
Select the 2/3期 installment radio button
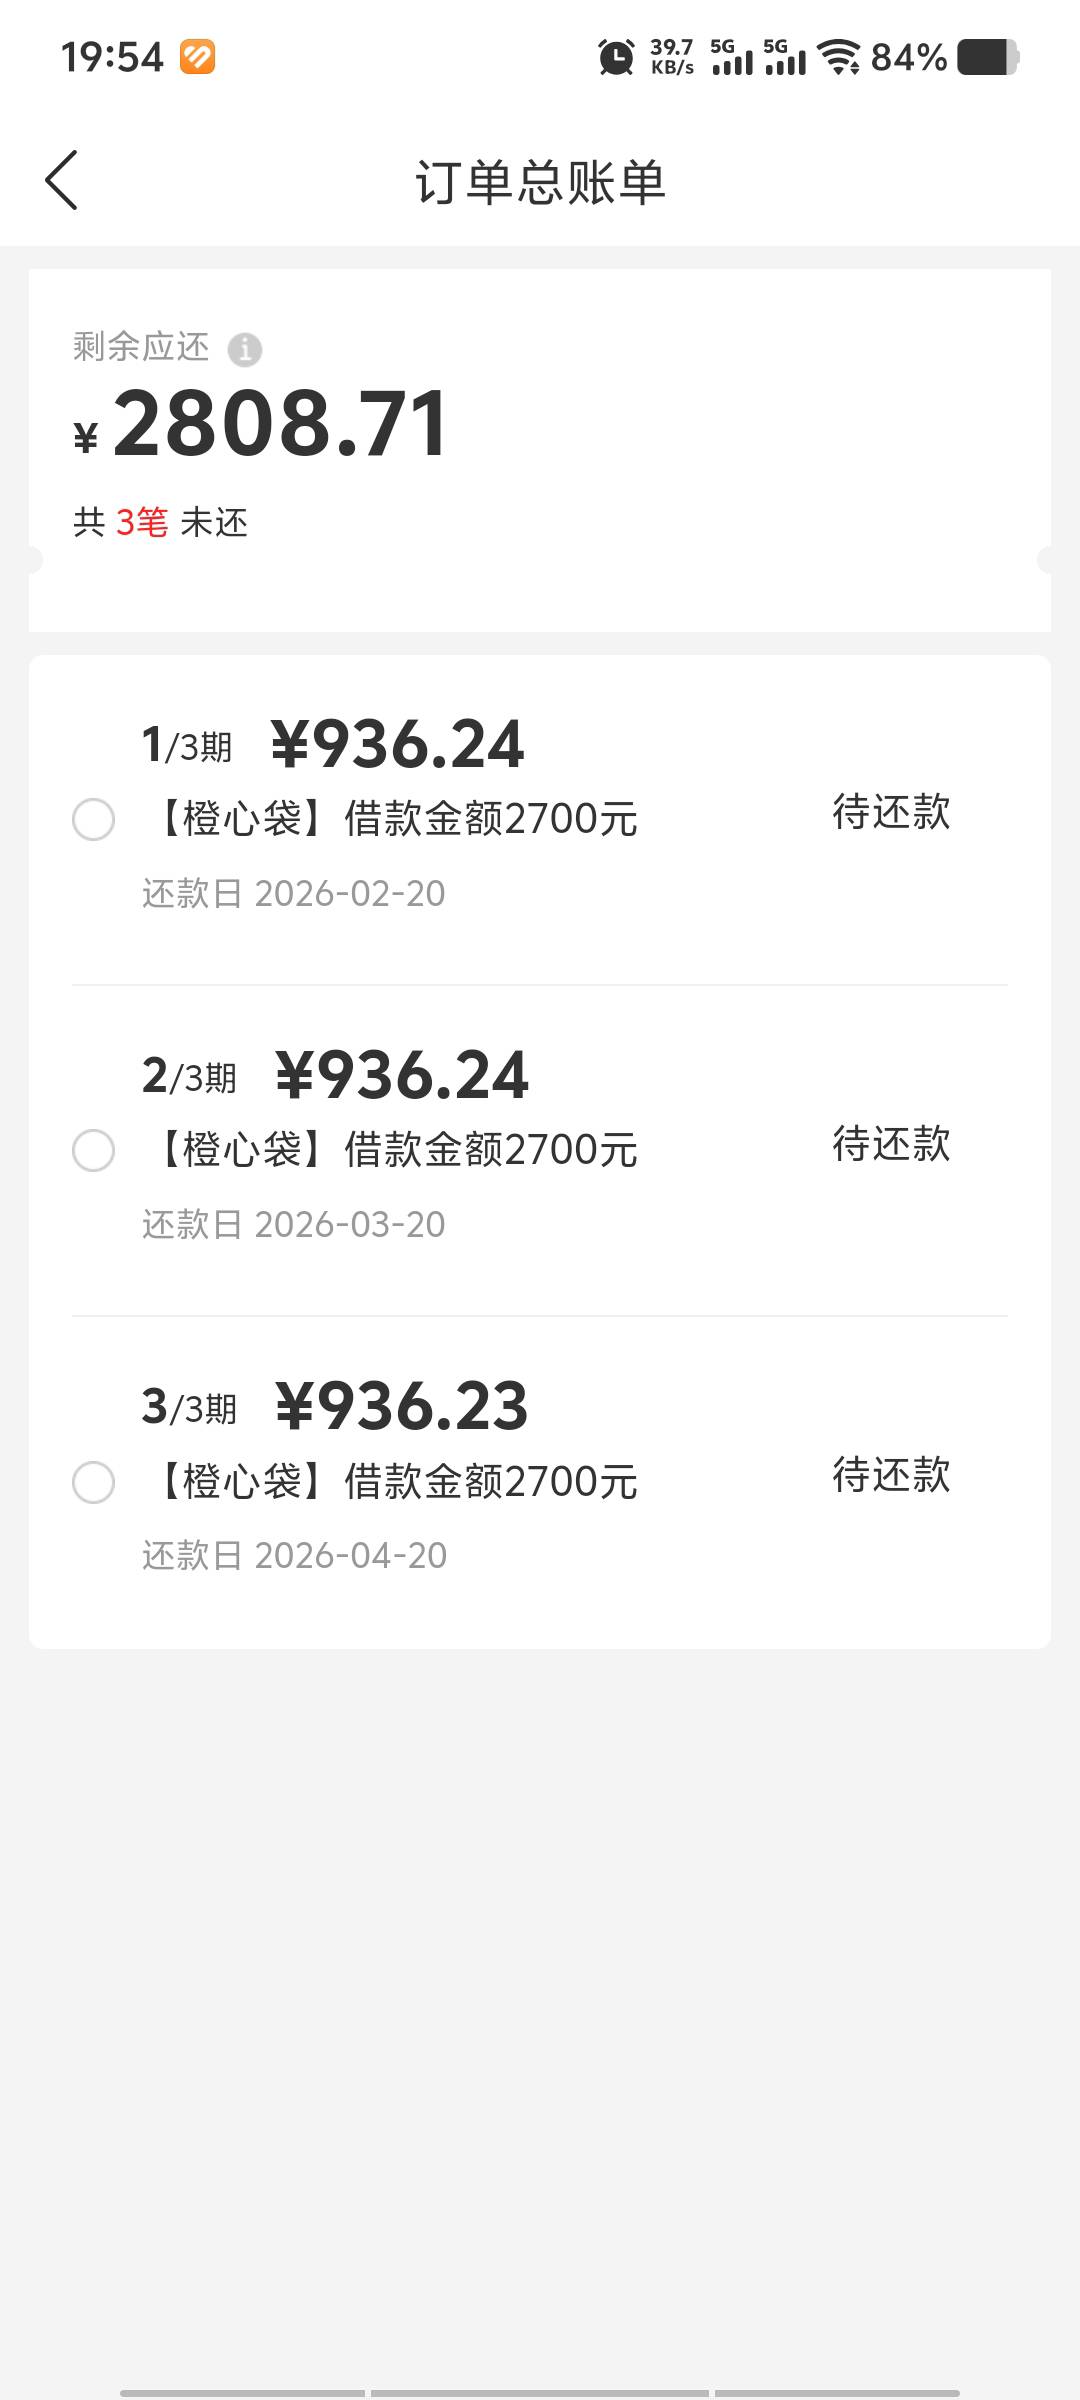(94, 1151)
